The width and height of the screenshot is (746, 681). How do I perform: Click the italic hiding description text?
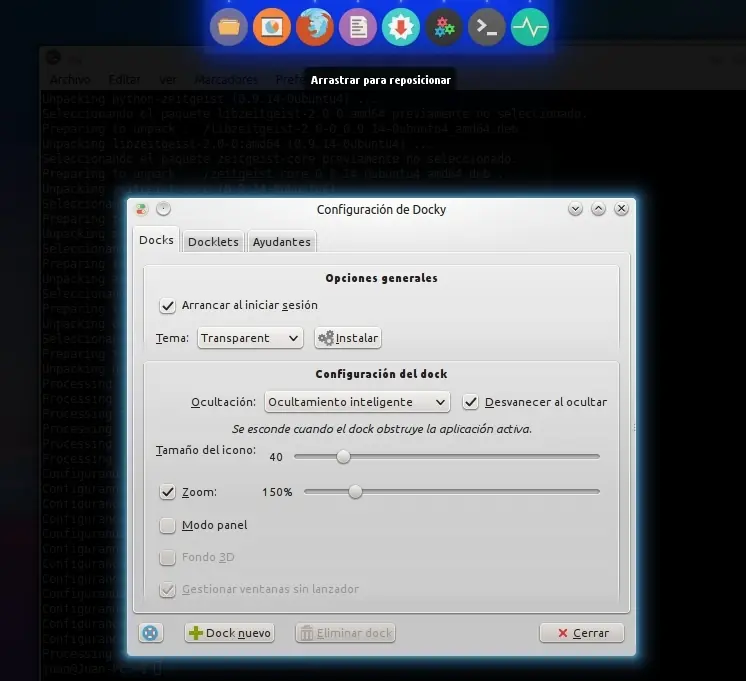382,429
